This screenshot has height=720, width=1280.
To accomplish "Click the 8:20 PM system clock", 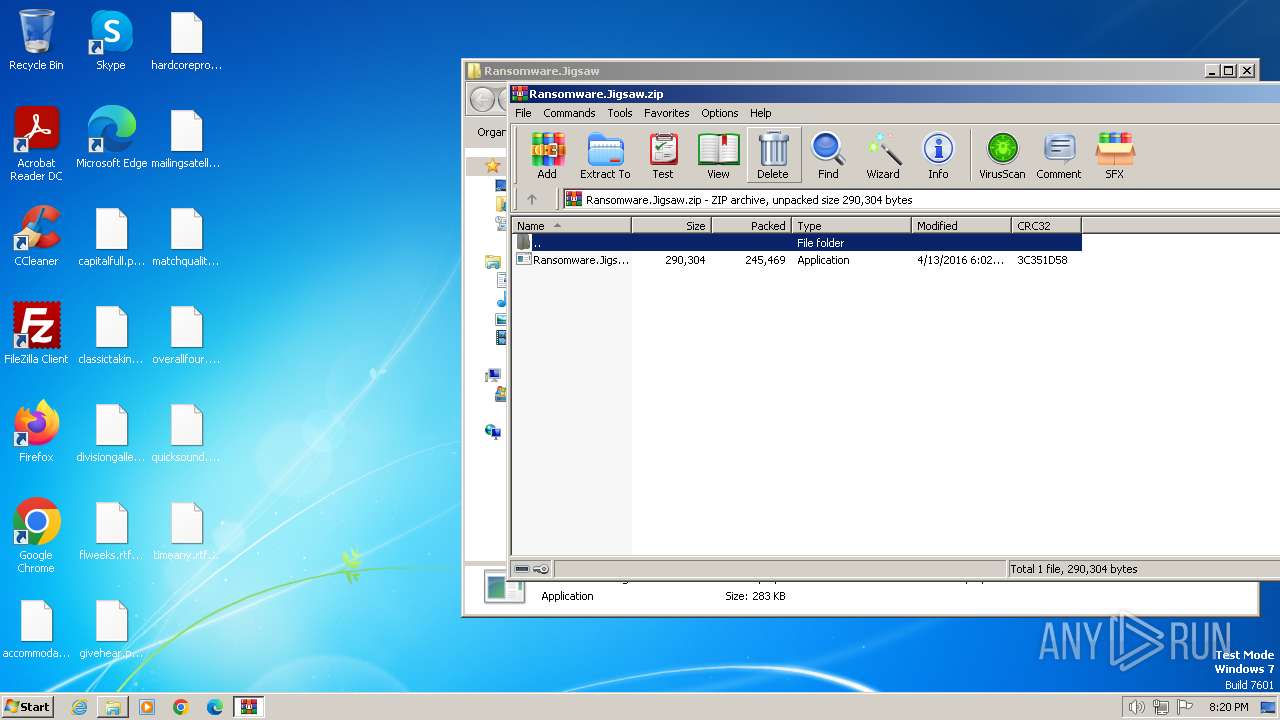I will click(1228, 707).
